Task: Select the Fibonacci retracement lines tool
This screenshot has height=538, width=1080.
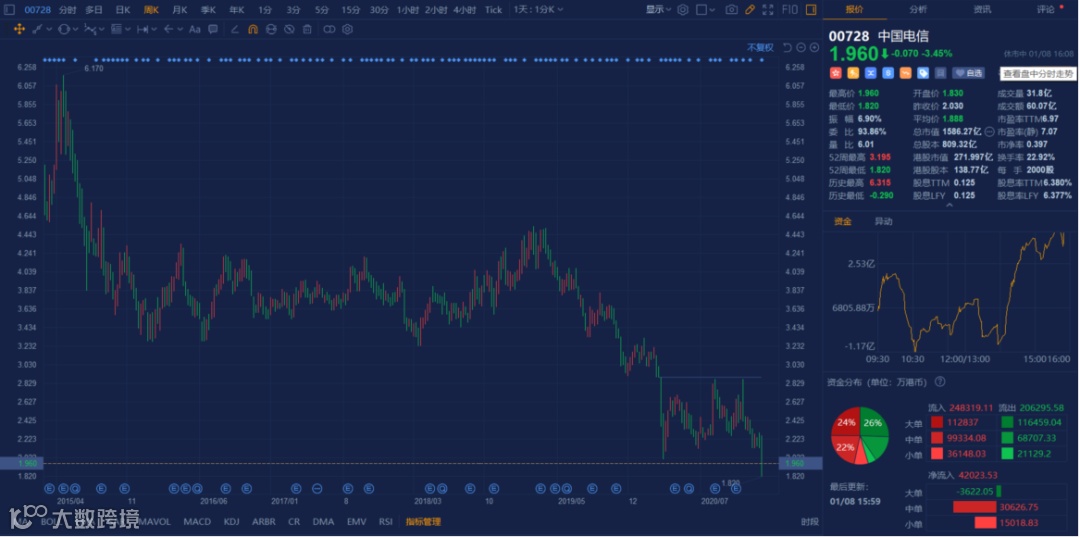Action: click(116, 30)
